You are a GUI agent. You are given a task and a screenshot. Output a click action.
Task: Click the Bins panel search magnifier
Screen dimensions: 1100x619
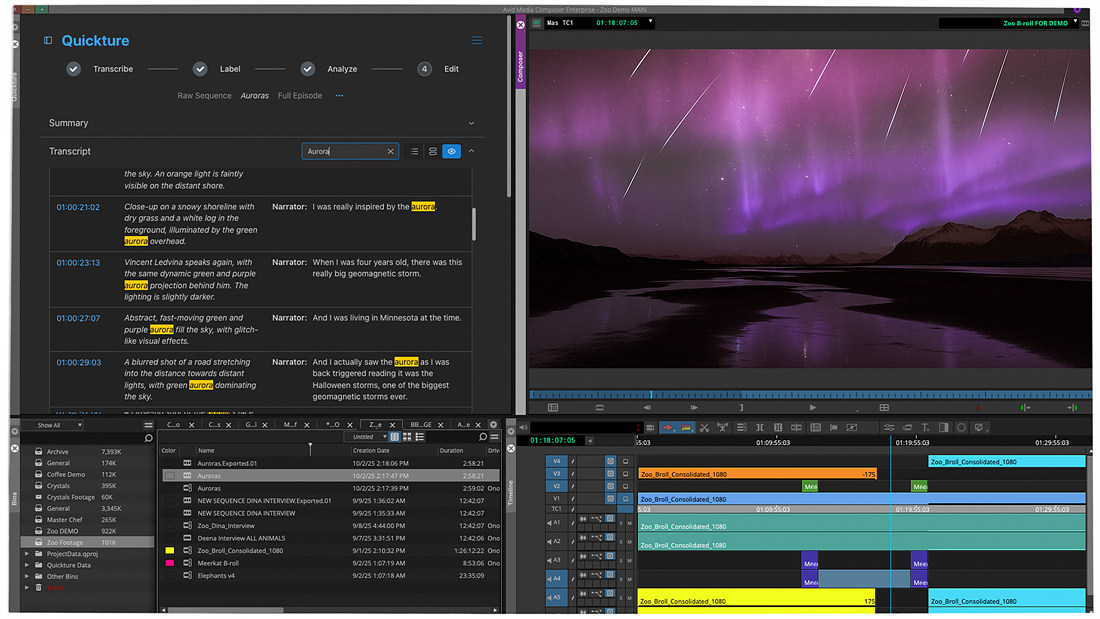pos(148,438)
